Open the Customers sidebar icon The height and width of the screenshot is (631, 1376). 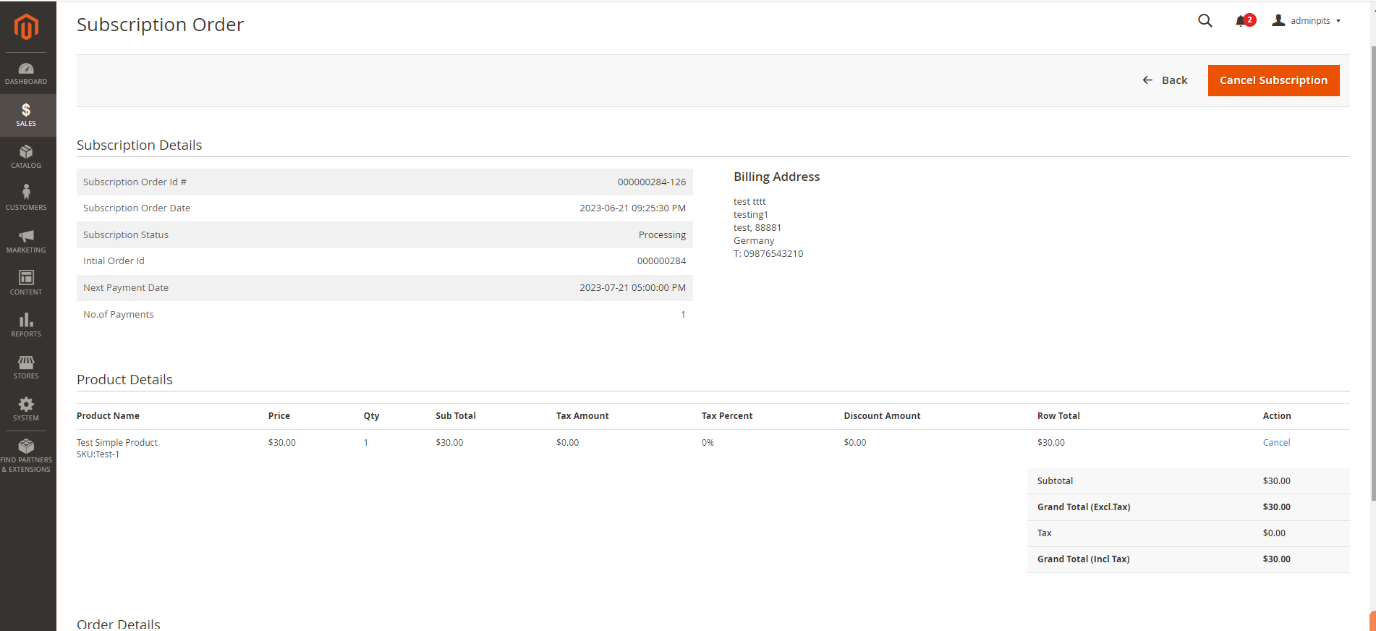click(26, 198)
